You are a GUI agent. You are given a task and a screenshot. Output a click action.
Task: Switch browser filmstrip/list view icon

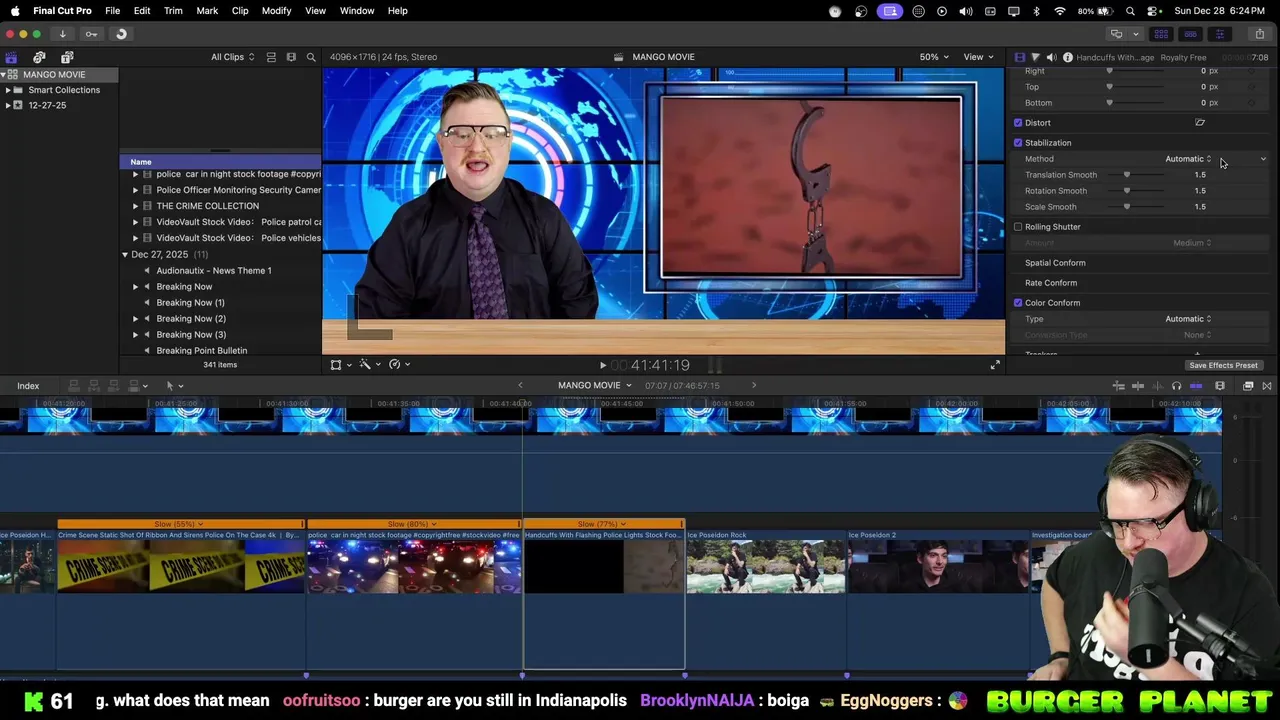(291, 57)
